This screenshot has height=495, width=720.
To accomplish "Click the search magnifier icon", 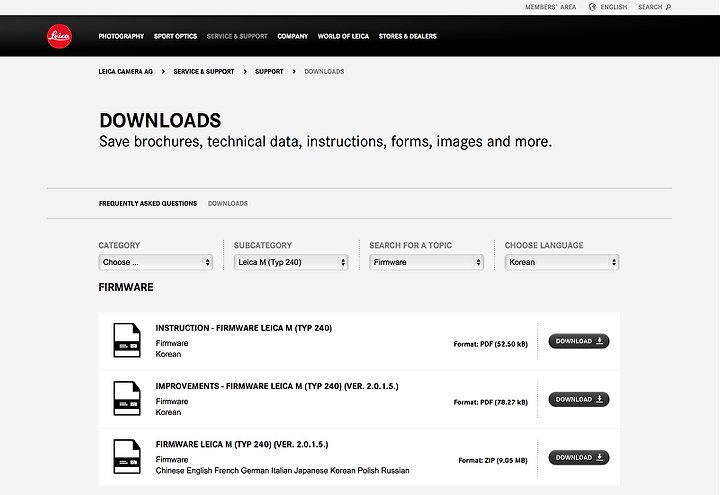I will pyautogui.click(x=669, y=7).
